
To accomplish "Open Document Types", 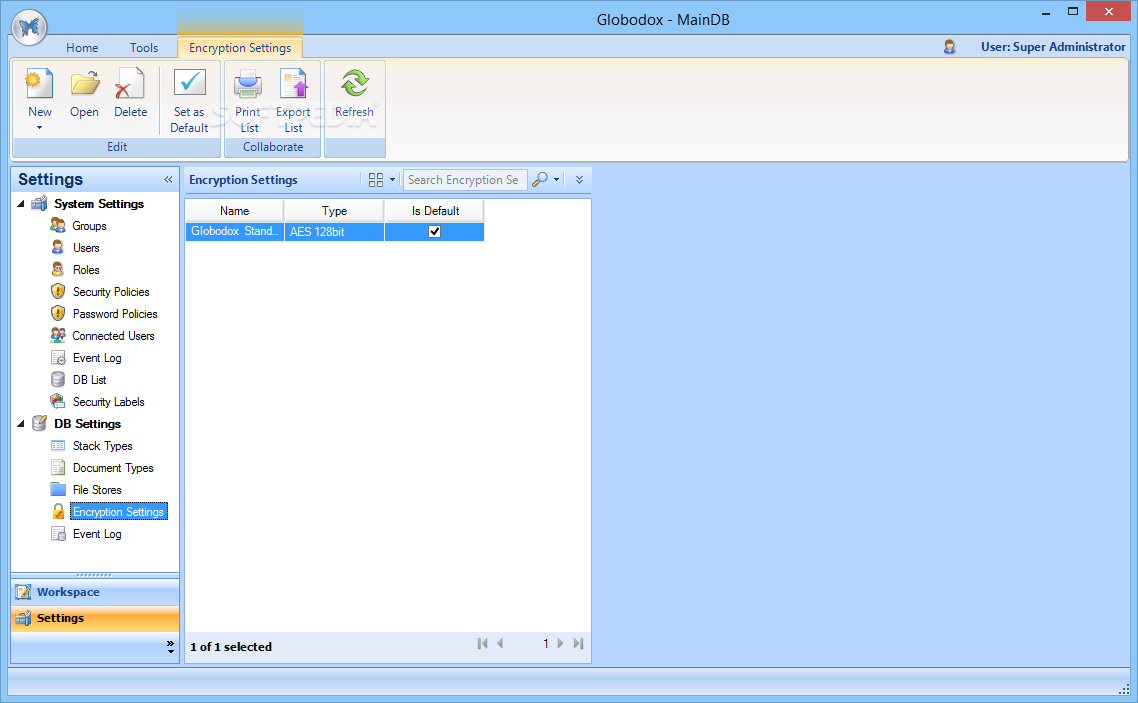I will [113, 468].
